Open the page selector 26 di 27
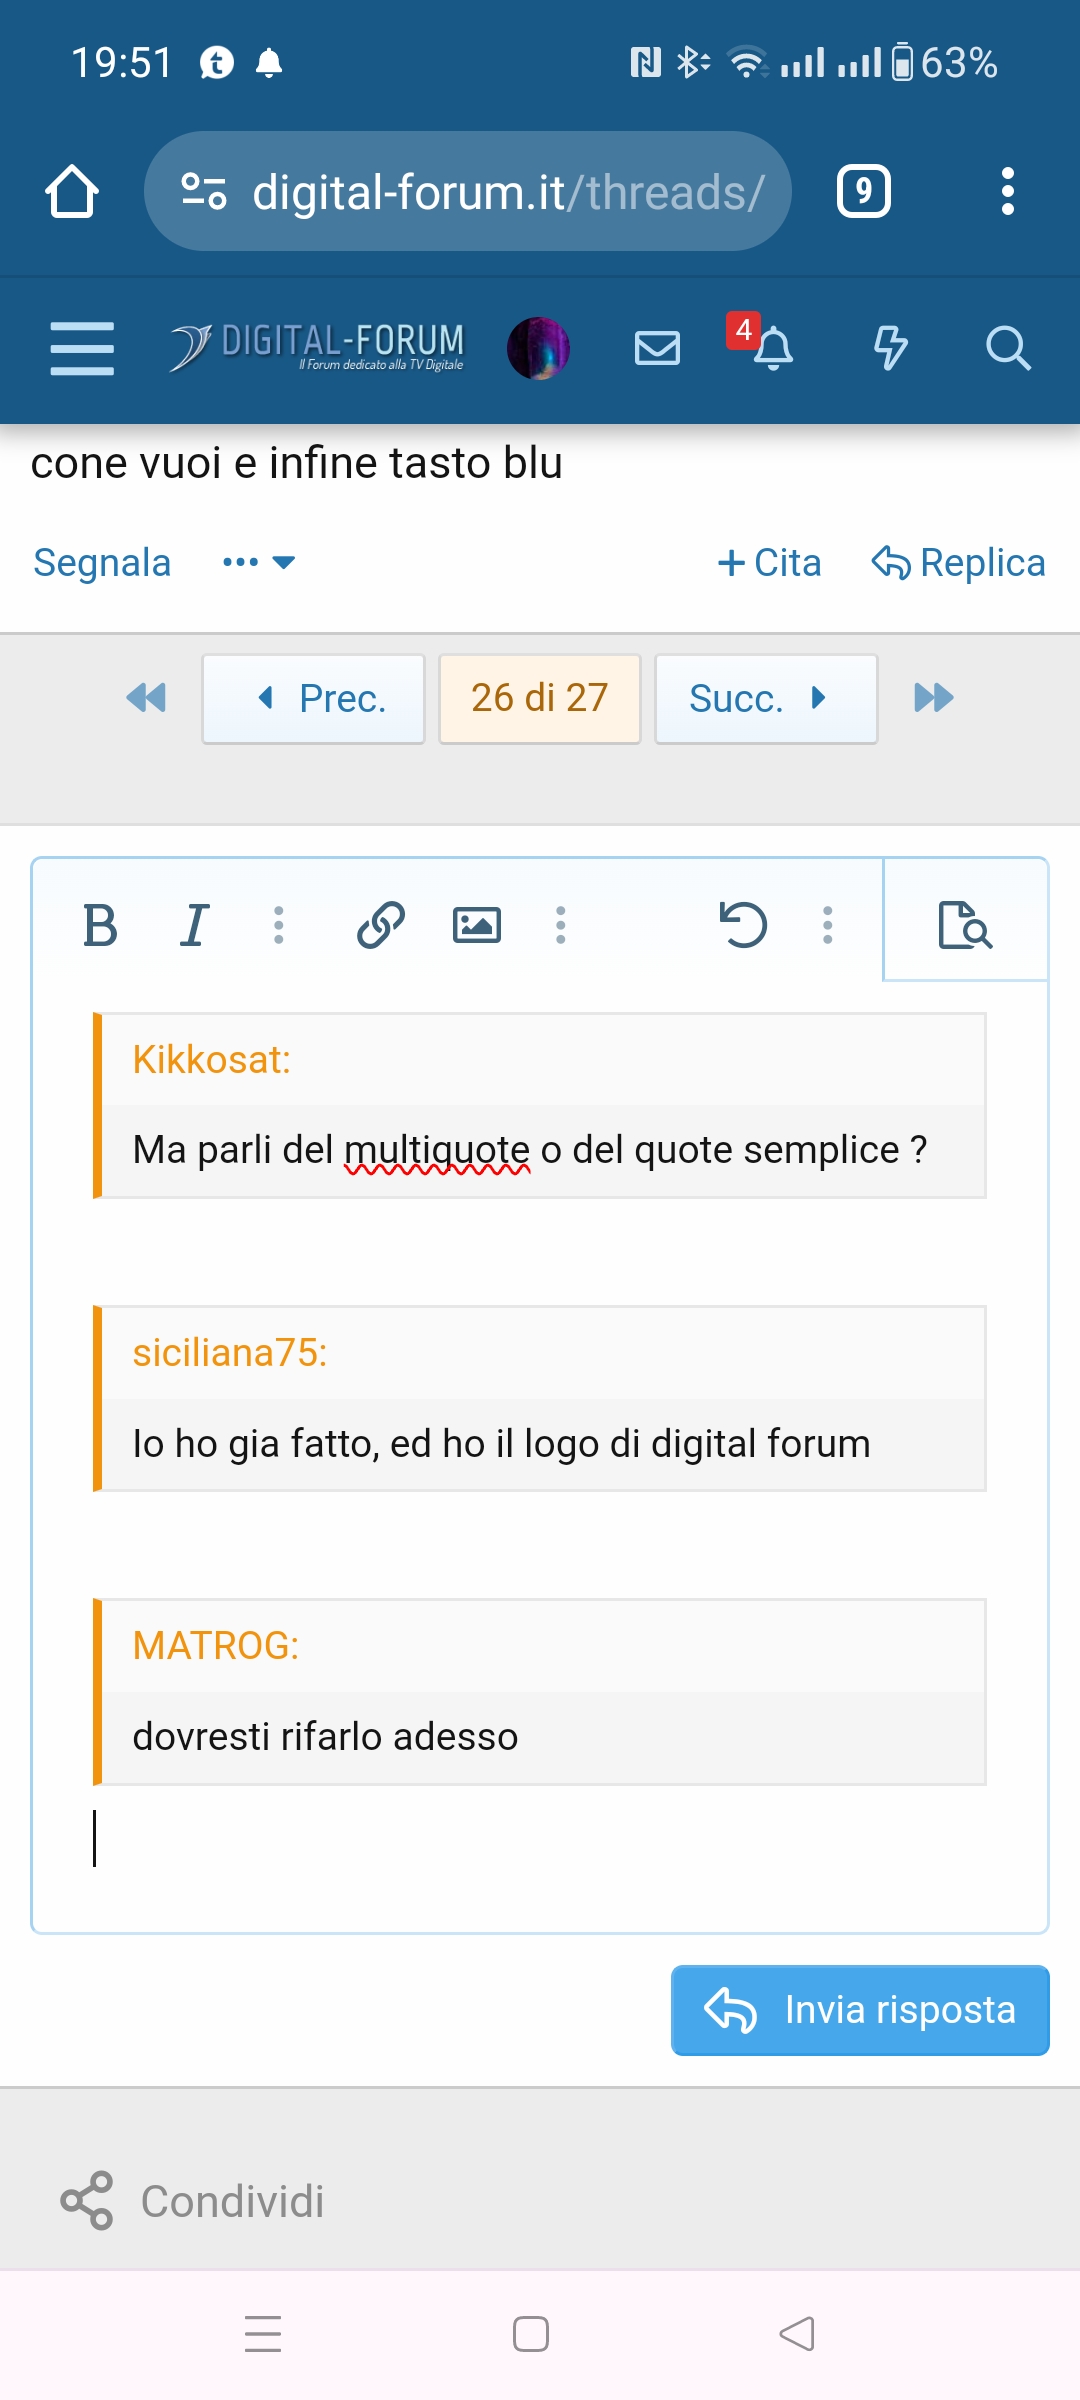 [x=540, y=698]
